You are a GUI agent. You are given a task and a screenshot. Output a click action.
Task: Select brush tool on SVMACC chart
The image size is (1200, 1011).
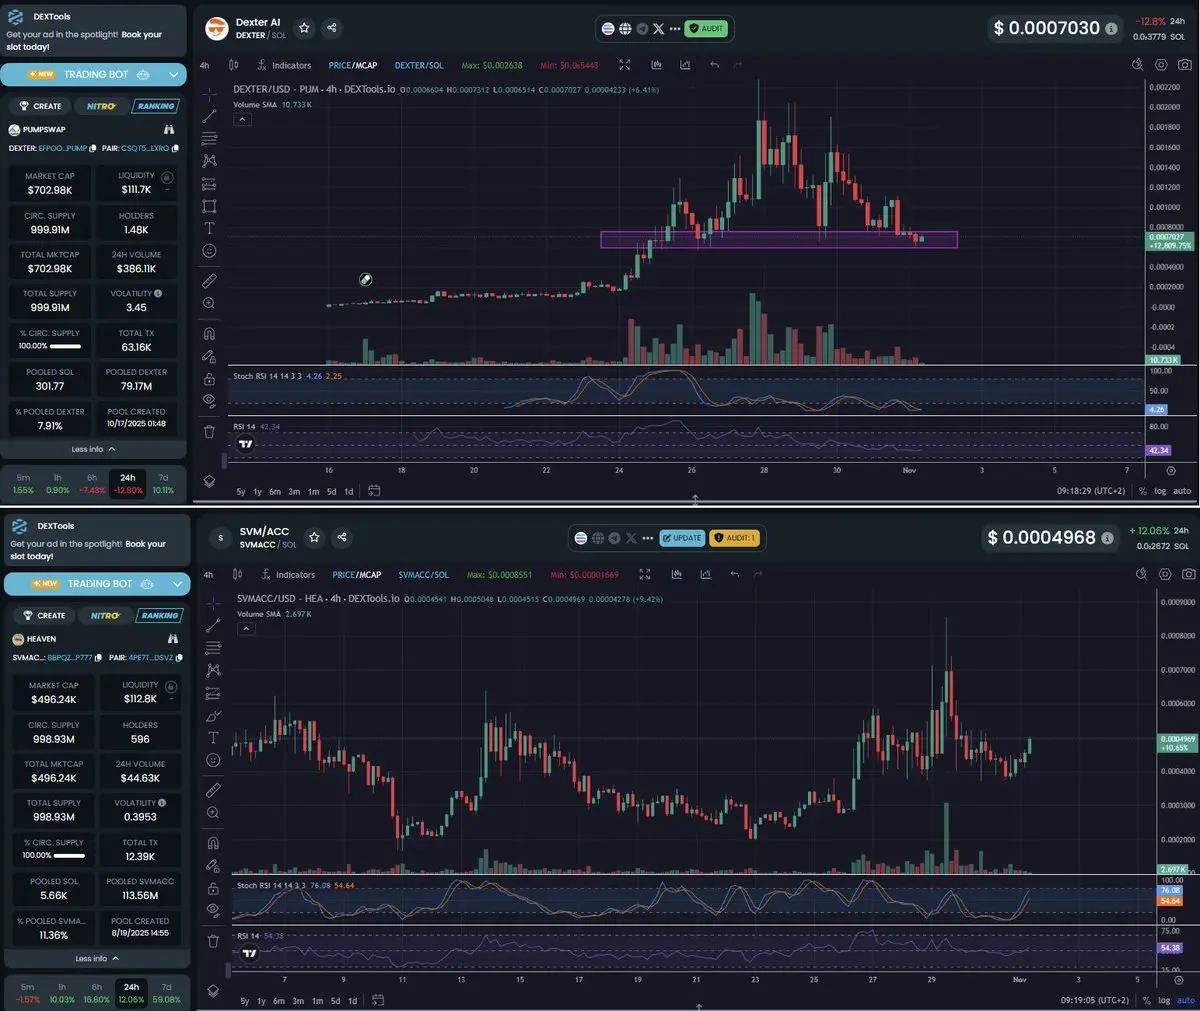[x=212, y=716]
